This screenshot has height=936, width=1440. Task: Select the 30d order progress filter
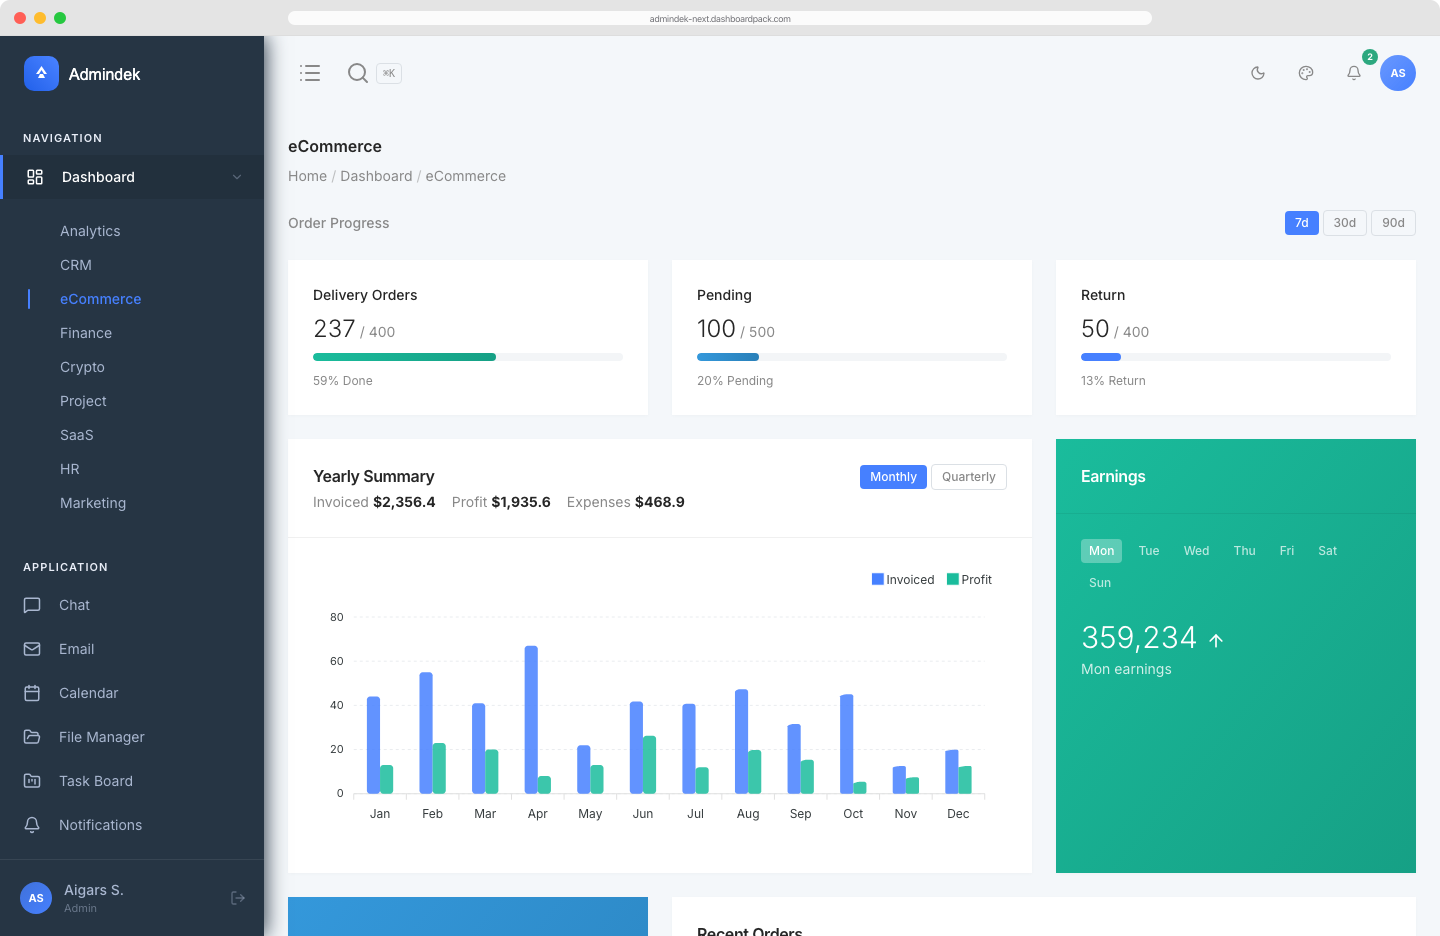pyautogui.click(x=1344, y=222)
